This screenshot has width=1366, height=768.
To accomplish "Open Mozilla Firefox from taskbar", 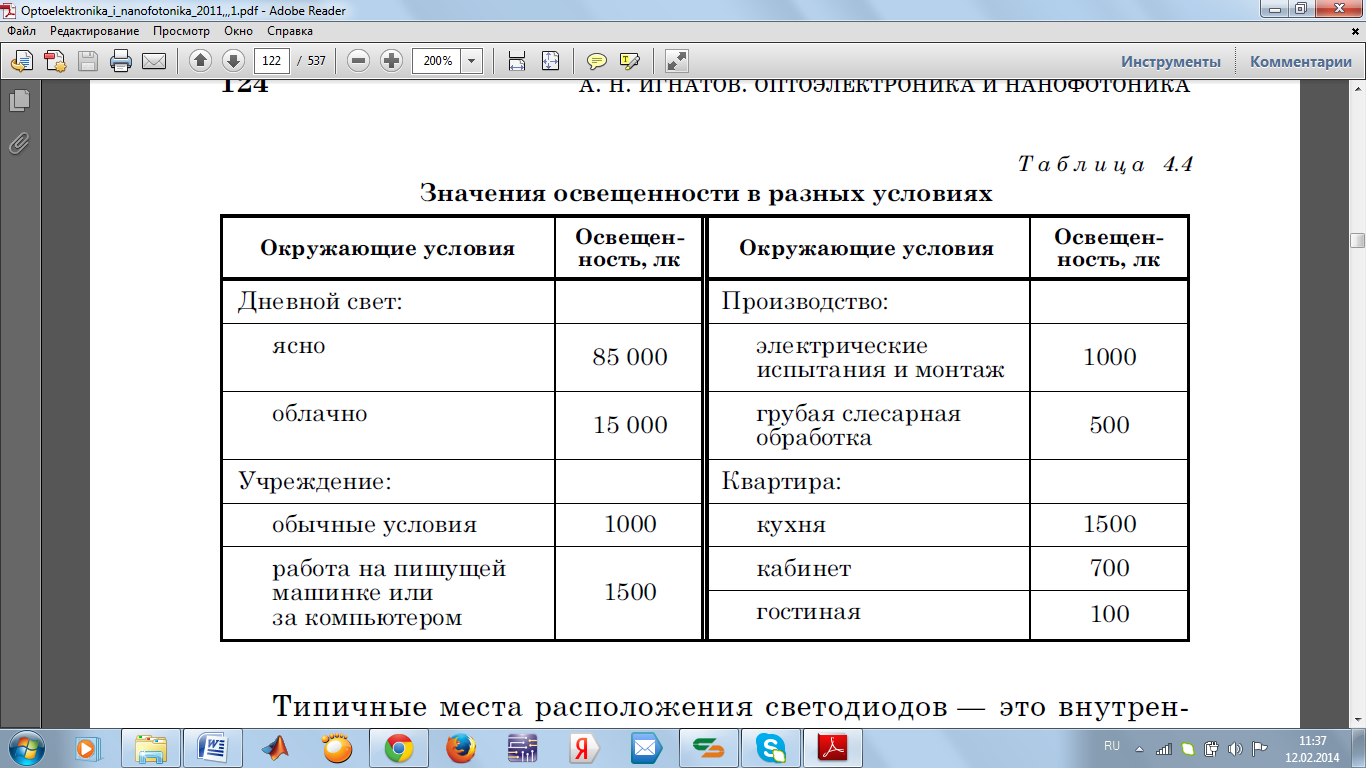I will [460, 748].
